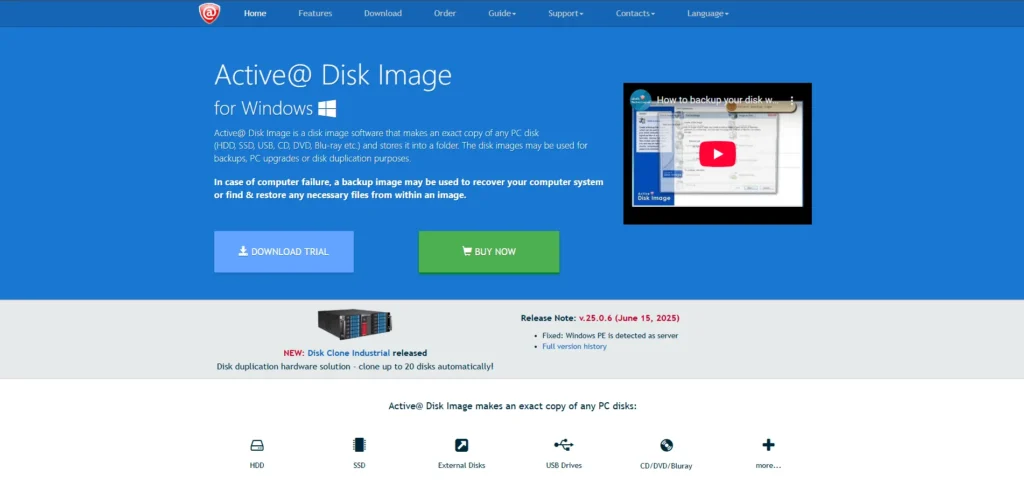The width and height of the screenshot is (1024, 490).
Task: Click the SSD chip icon
Action: [359, 445]
